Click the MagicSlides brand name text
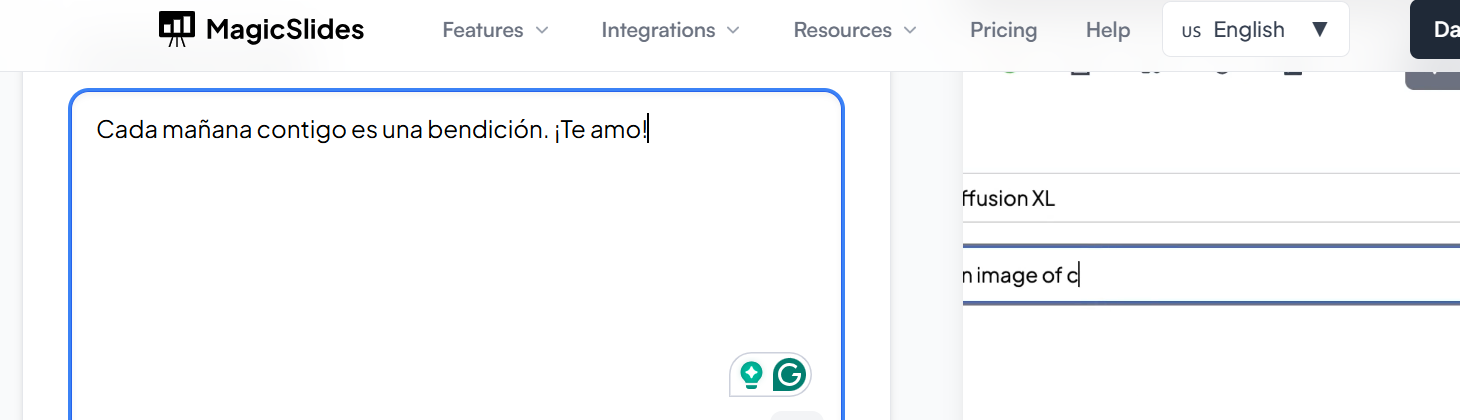This screenshot has height=420, width=1460. 285,30
